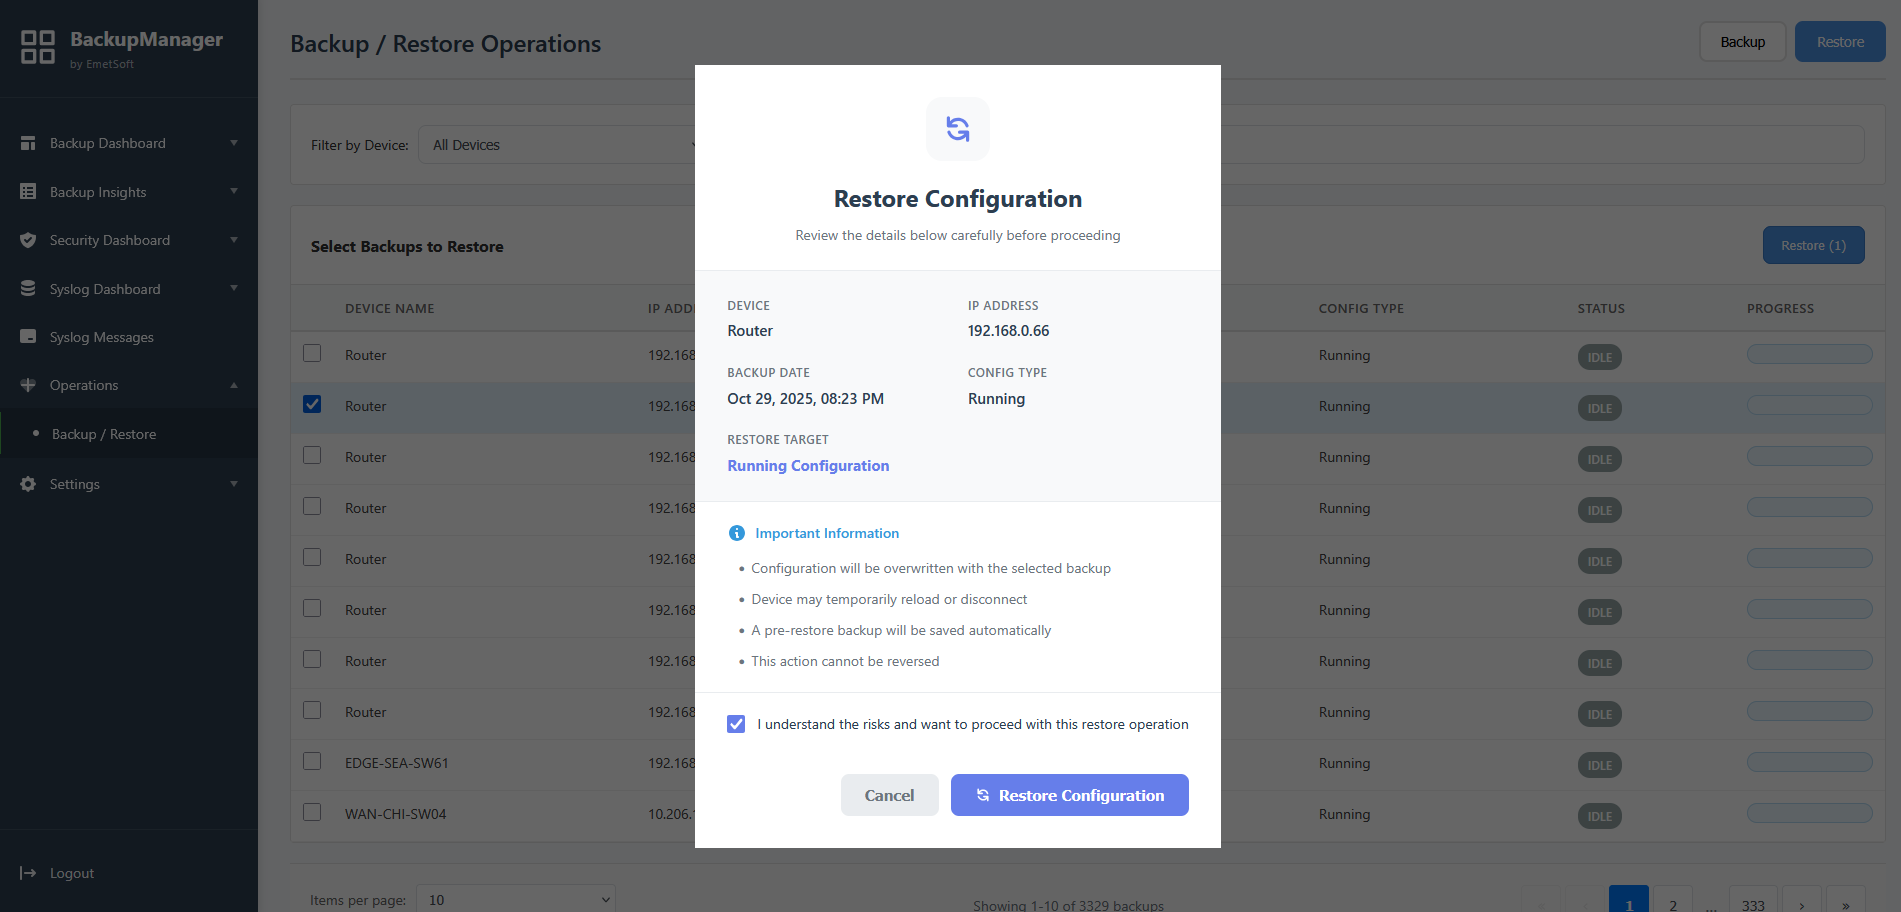The height and width of the screenshot is (912, 1901).
Task: Uncheck the risk acknowledgement checkbox
Action: click(x=736, y=723)
